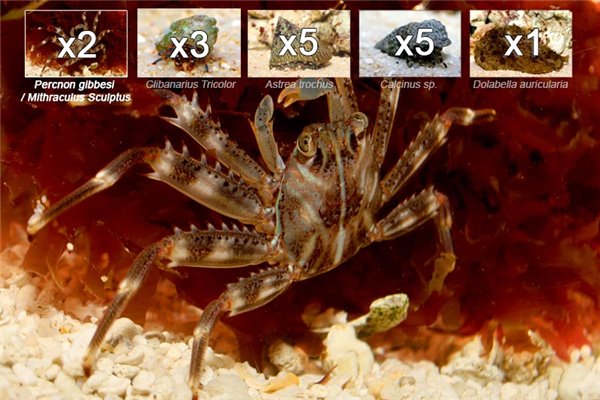600x400 pixels.
Task: Select the Percnon gibbesi crab thumbnail
Action: (76, 43)
